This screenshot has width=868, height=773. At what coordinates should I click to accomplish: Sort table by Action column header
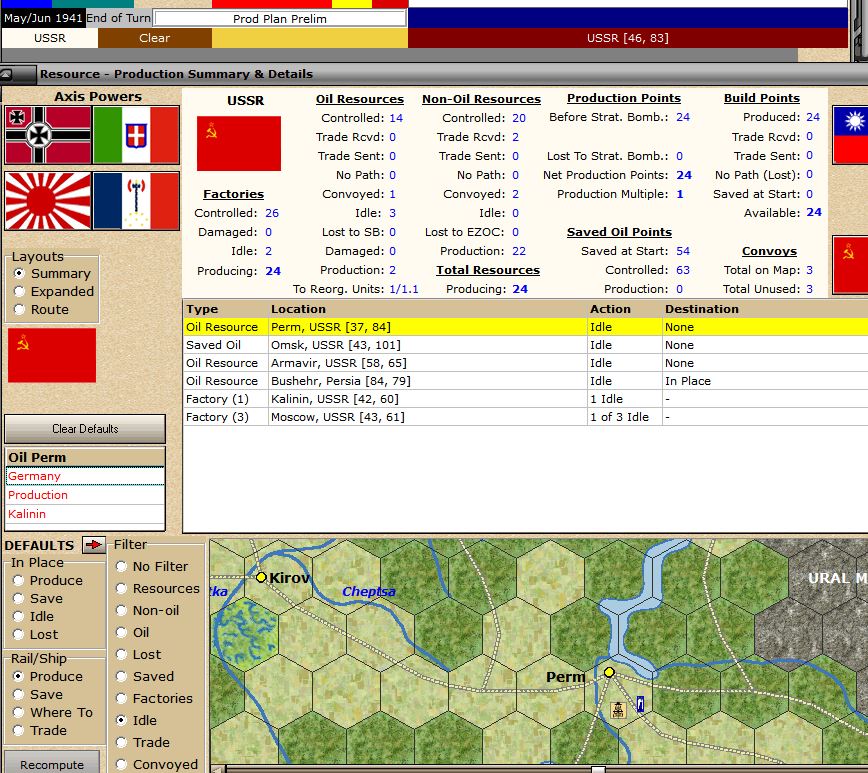click(624, 309)
